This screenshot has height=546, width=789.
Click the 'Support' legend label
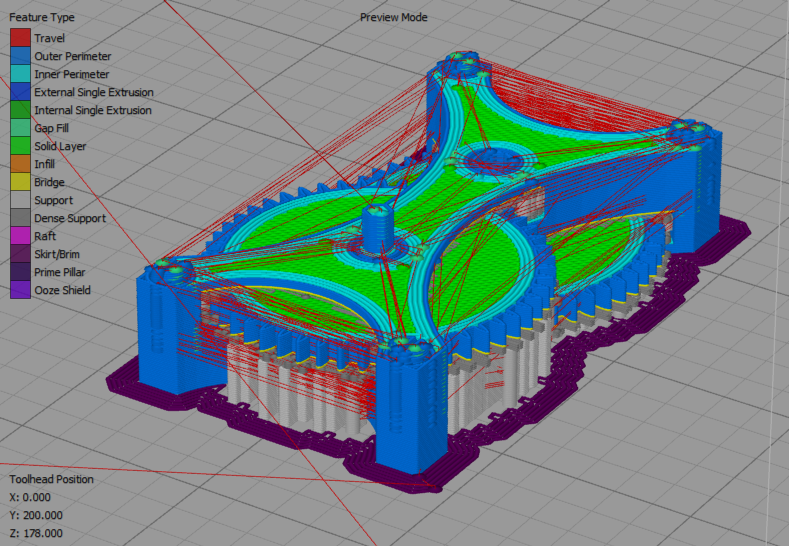pyautogui.click(x=53, y=200)
